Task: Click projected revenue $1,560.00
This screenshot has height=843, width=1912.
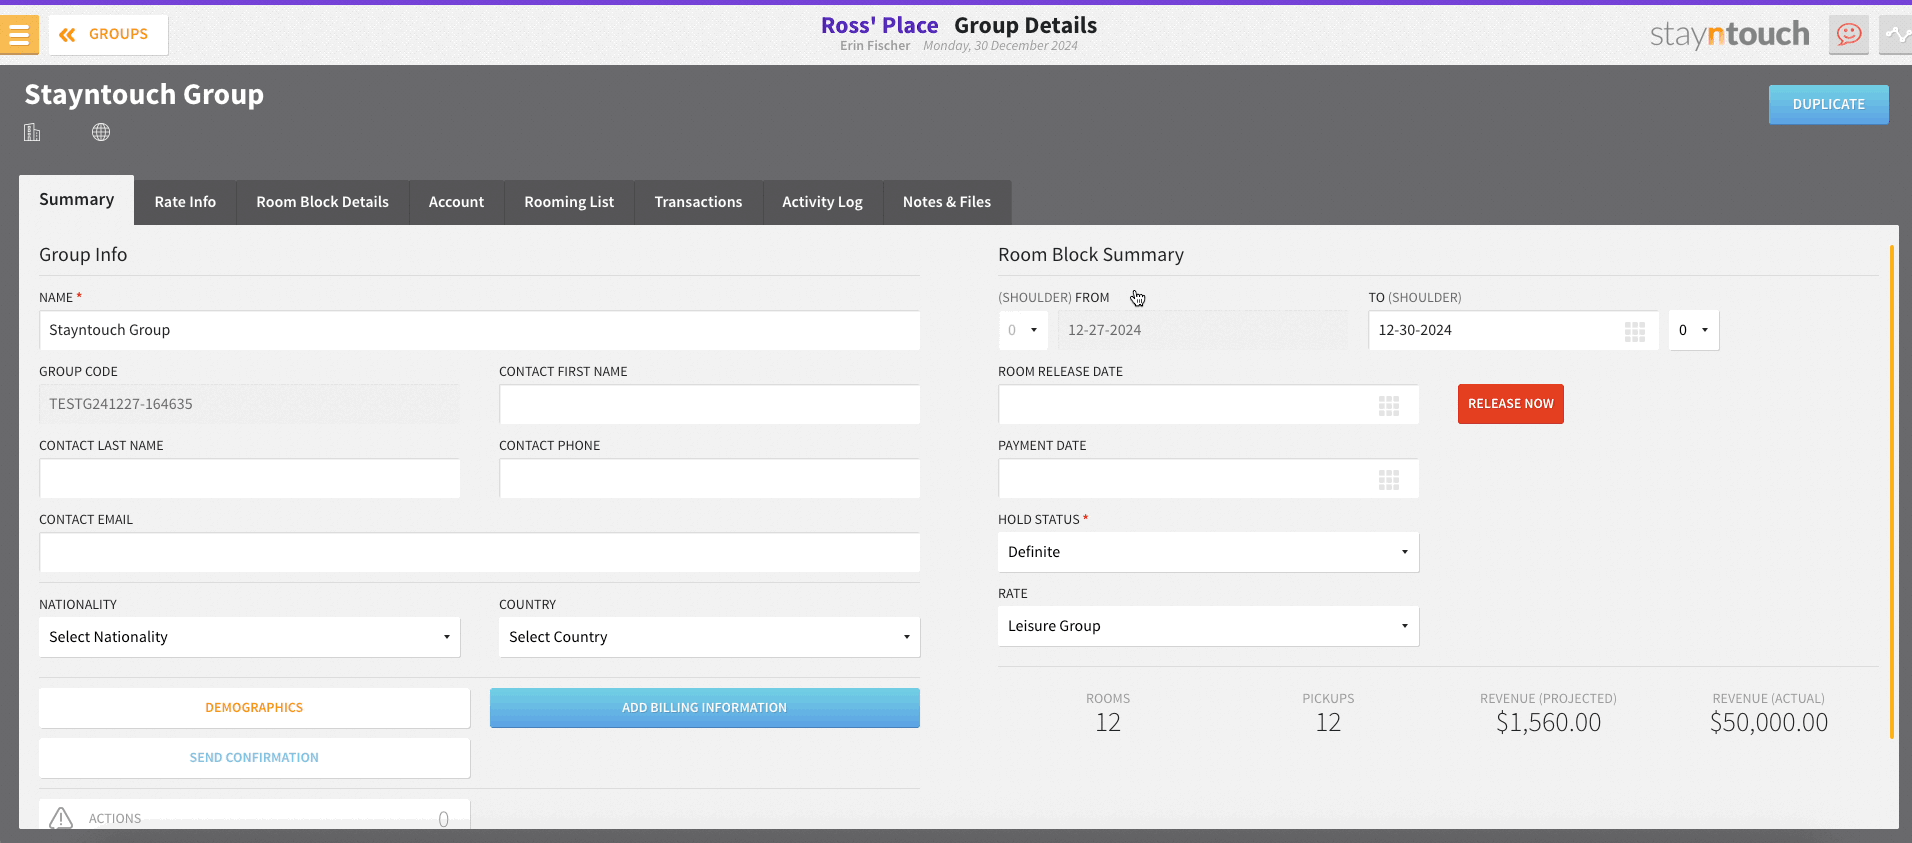Action: (x=1548, y=723)
